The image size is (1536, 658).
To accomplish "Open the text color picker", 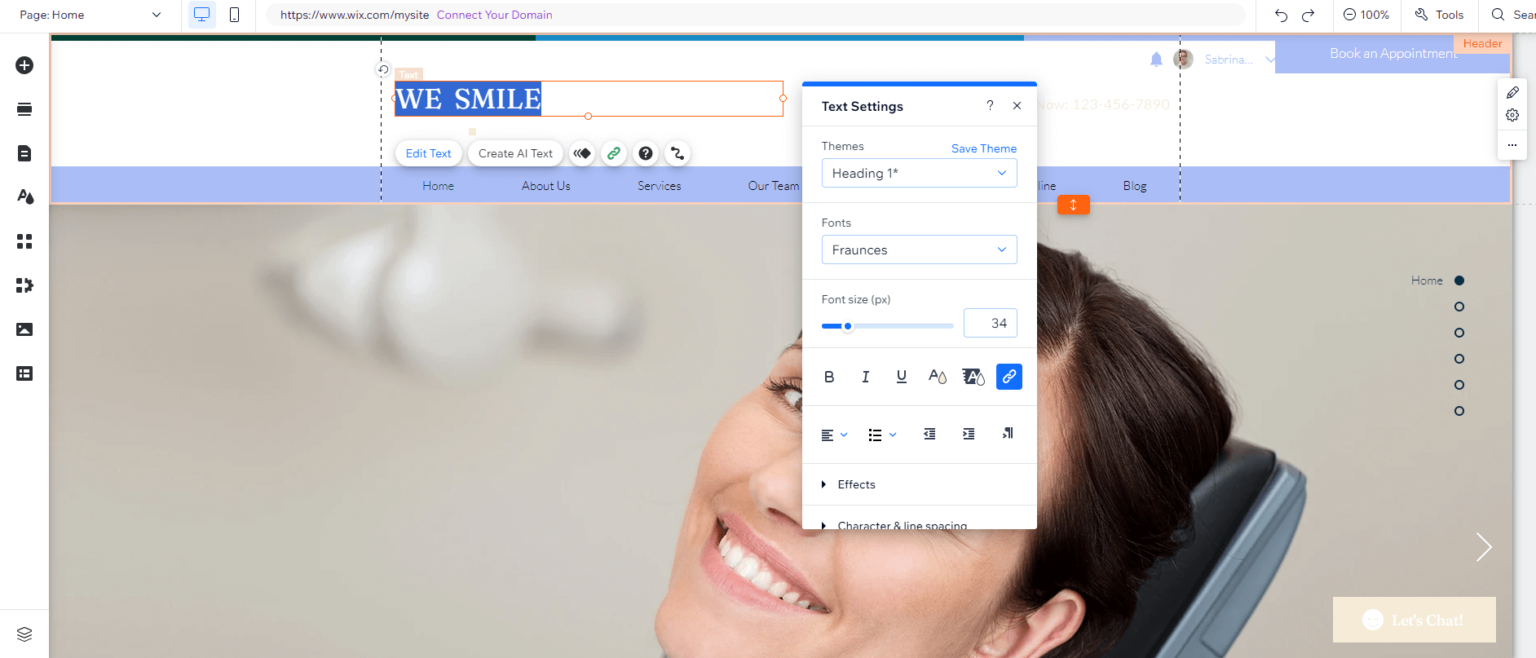I will pos(937,376).
